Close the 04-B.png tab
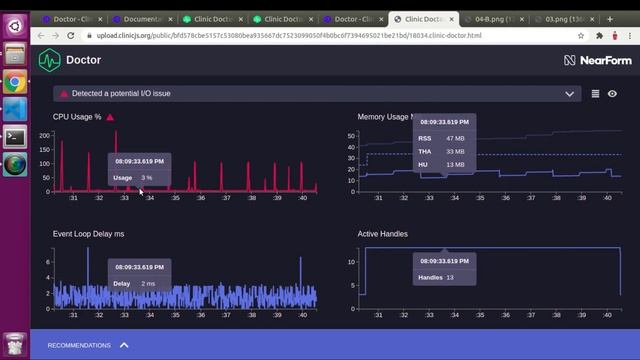This screenshot has height=360, width=640. (522, 19)
